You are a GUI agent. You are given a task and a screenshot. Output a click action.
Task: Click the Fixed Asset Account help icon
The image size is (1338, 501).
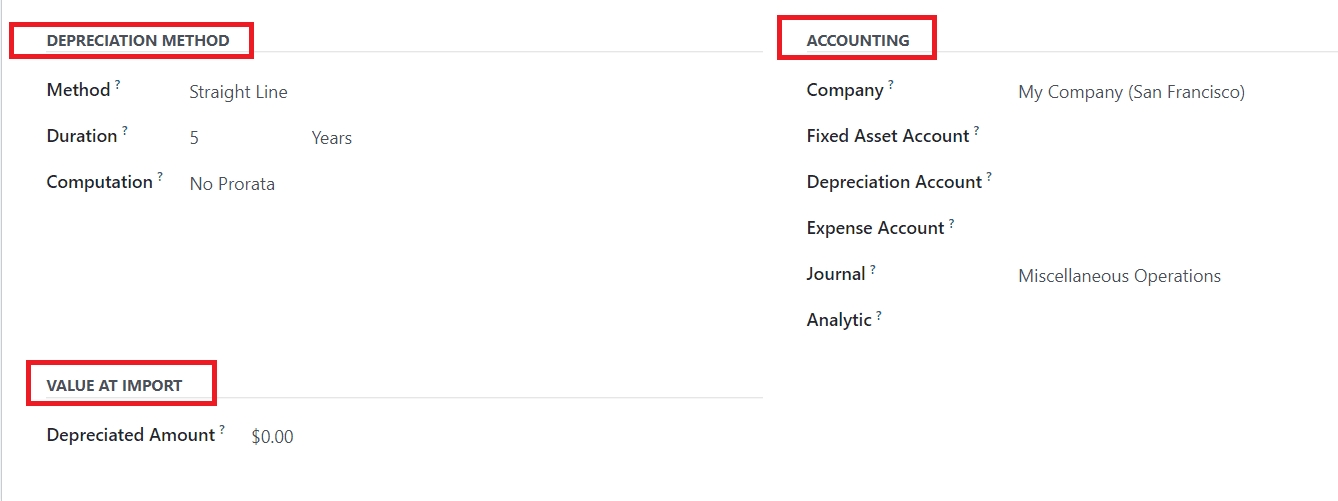click(977, 131)
